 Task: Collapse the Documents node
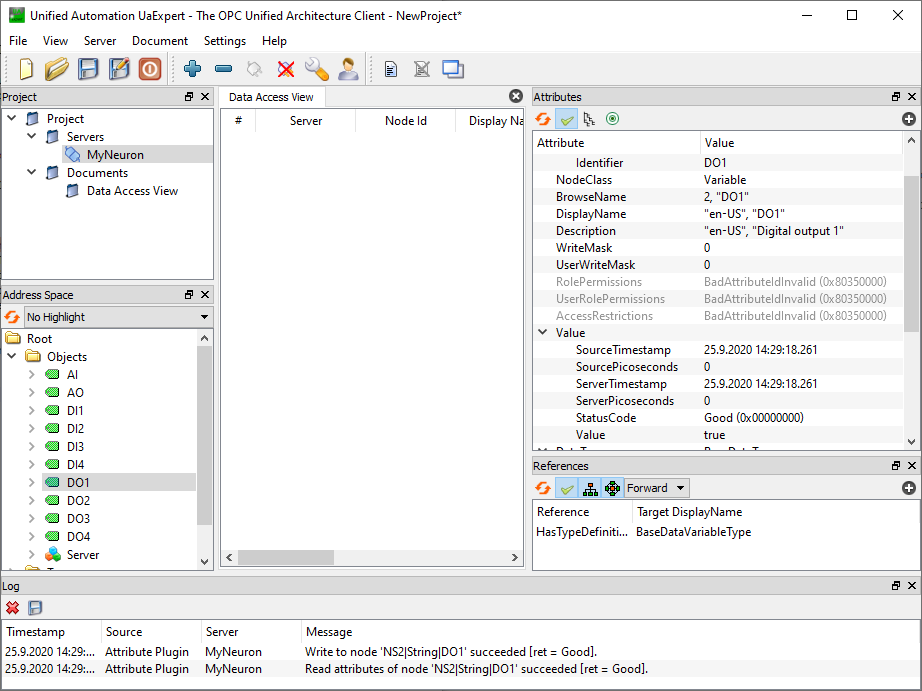pos(32,172)
